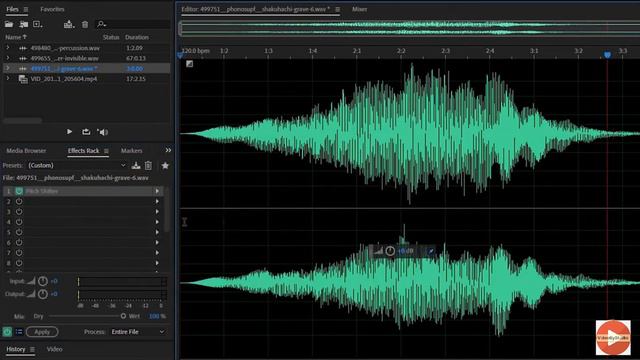
Task: Click the Open File folder icon
Action: 9,24
